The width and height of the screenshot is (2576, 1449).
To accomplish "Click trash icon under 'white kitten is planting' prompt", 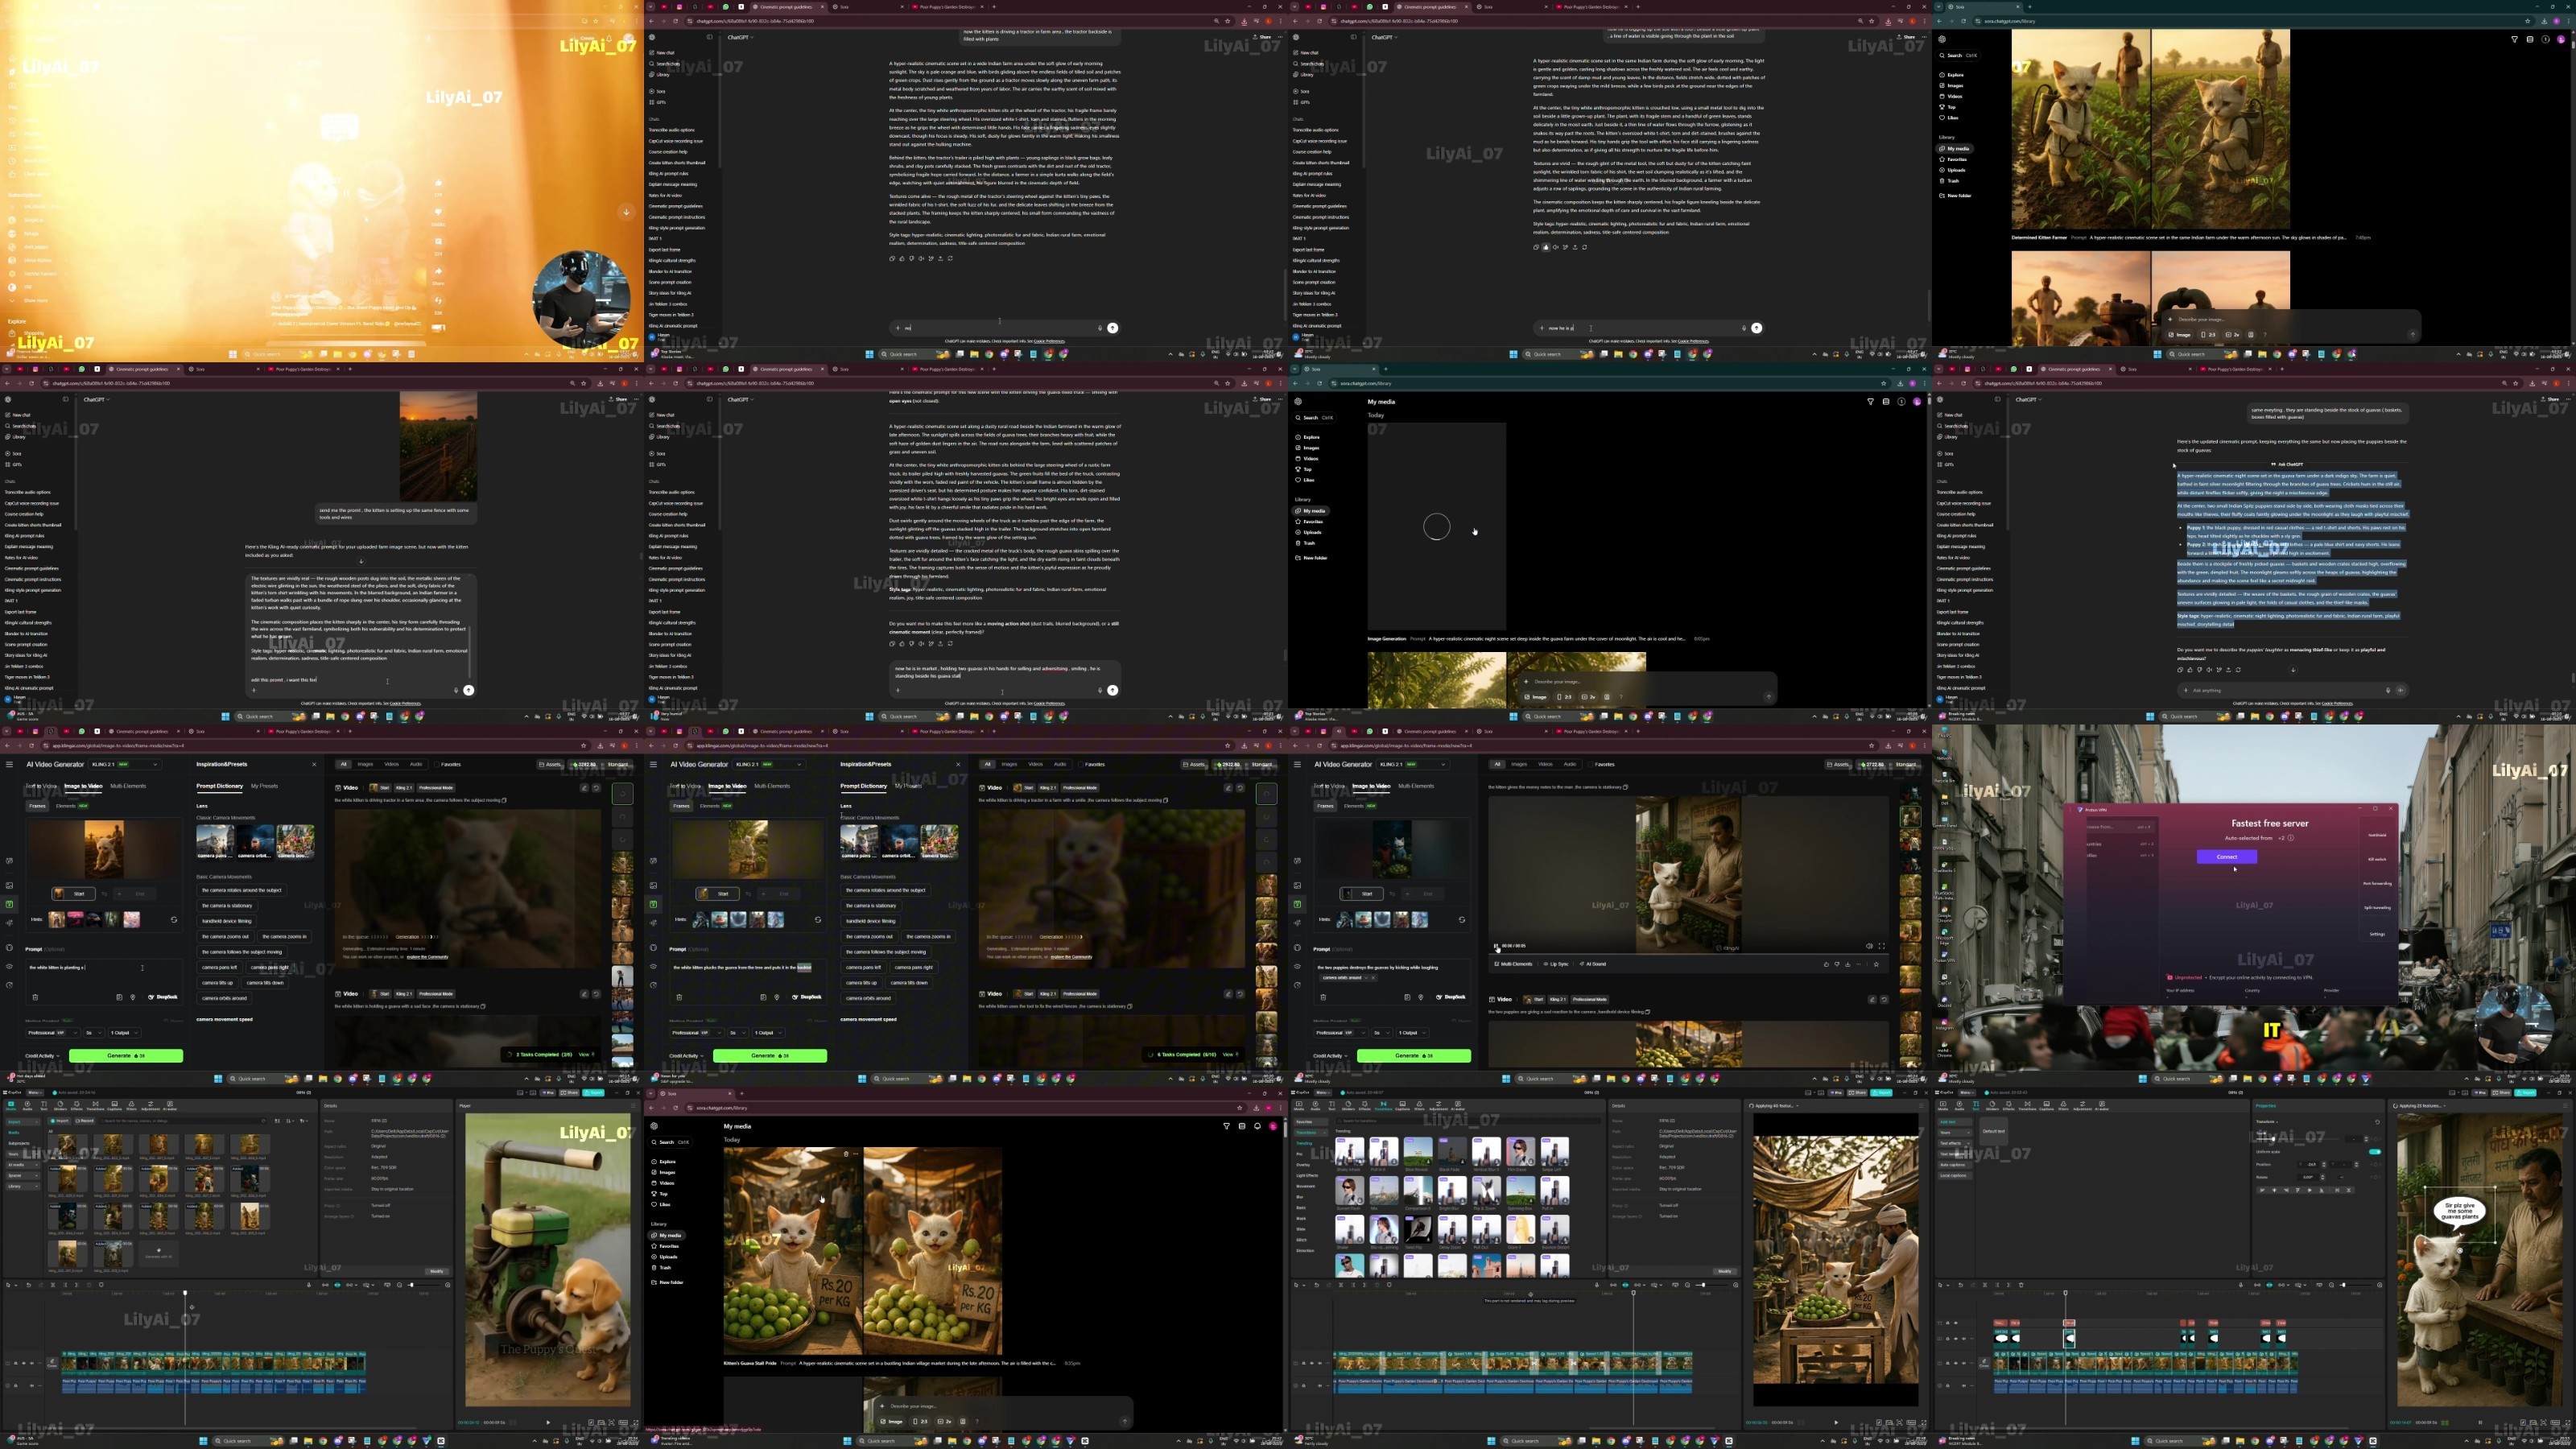I will [35, 997].
